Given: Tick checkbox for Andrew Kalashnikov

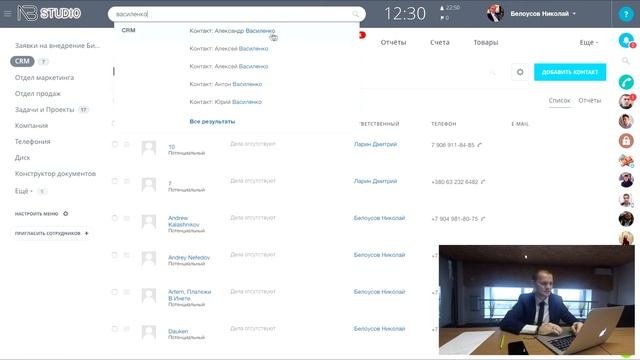Looking at the screenshot, I should pyautogui.click(x=115, y=218).
